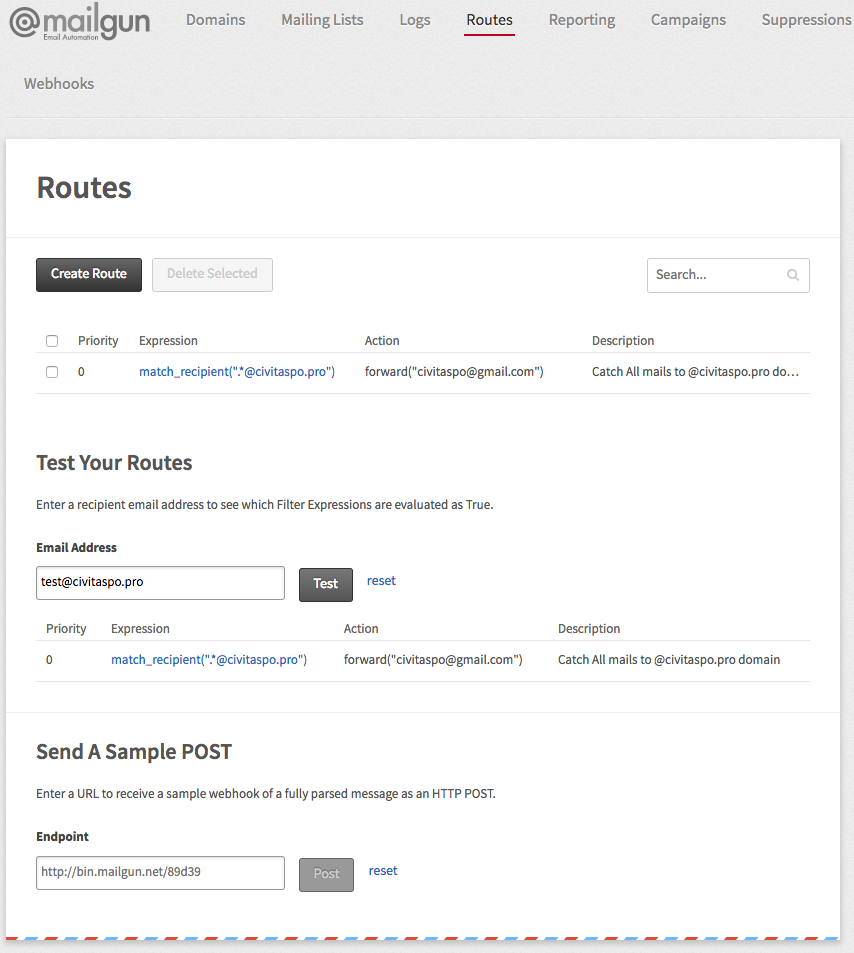Reset the sample POST endpoint form
854x953 pixels.
(x=383, y=870)
